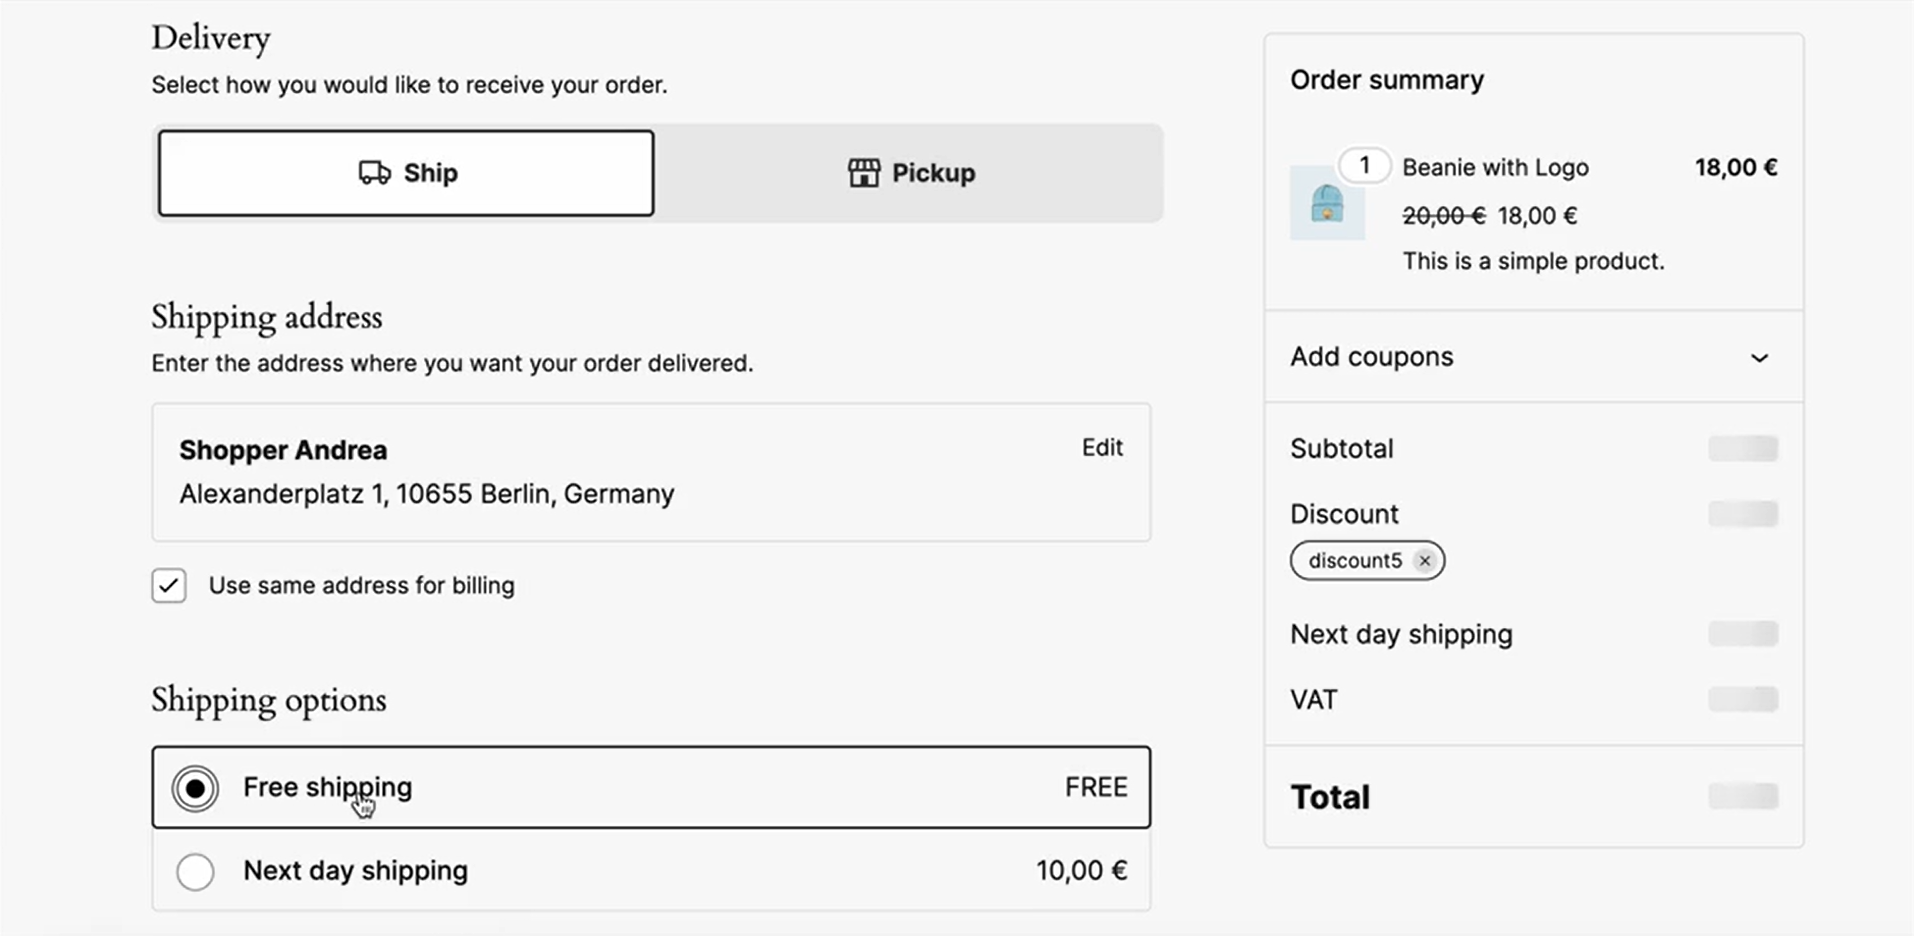The image size is (1914, 936).
Task: Click the FREE shipping price label
Action: pyautogui.click(x=1096, y=788)
